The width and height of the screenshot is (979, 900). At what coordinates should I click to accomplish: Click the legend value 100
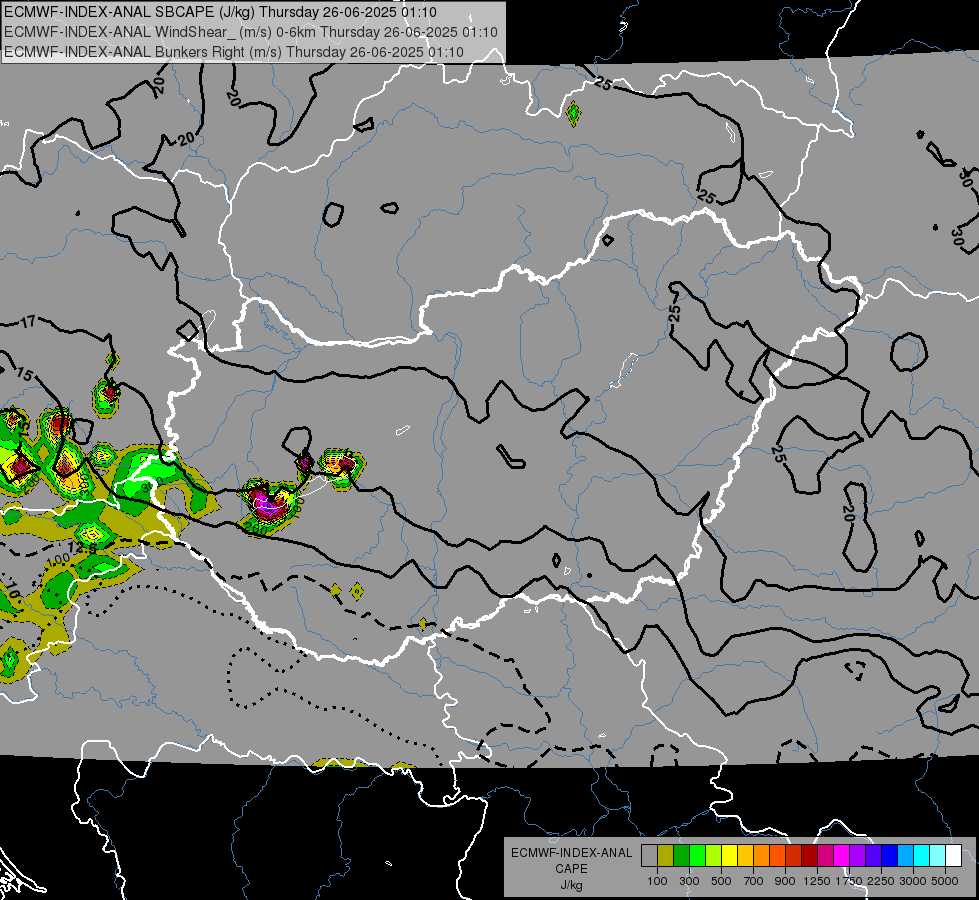[657, 881]
